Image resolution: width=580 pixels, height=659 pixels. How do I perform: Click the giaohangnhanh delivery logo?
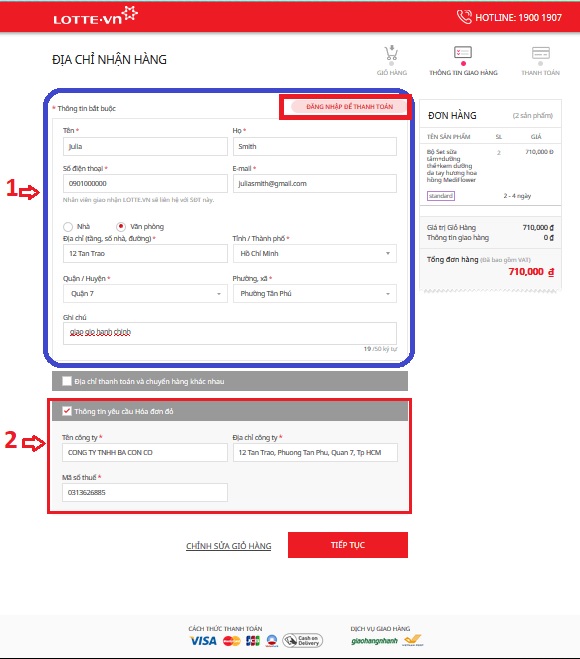click(x=374, y=641)
